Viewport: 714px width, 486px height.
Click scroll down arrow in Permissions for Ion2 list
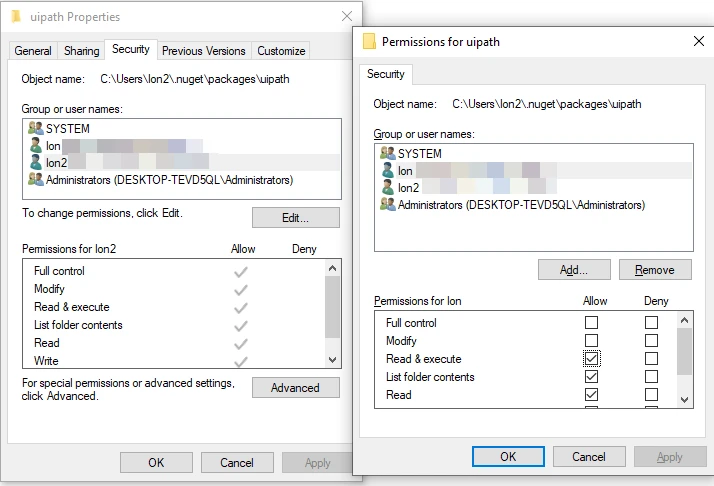coord(332,359)
